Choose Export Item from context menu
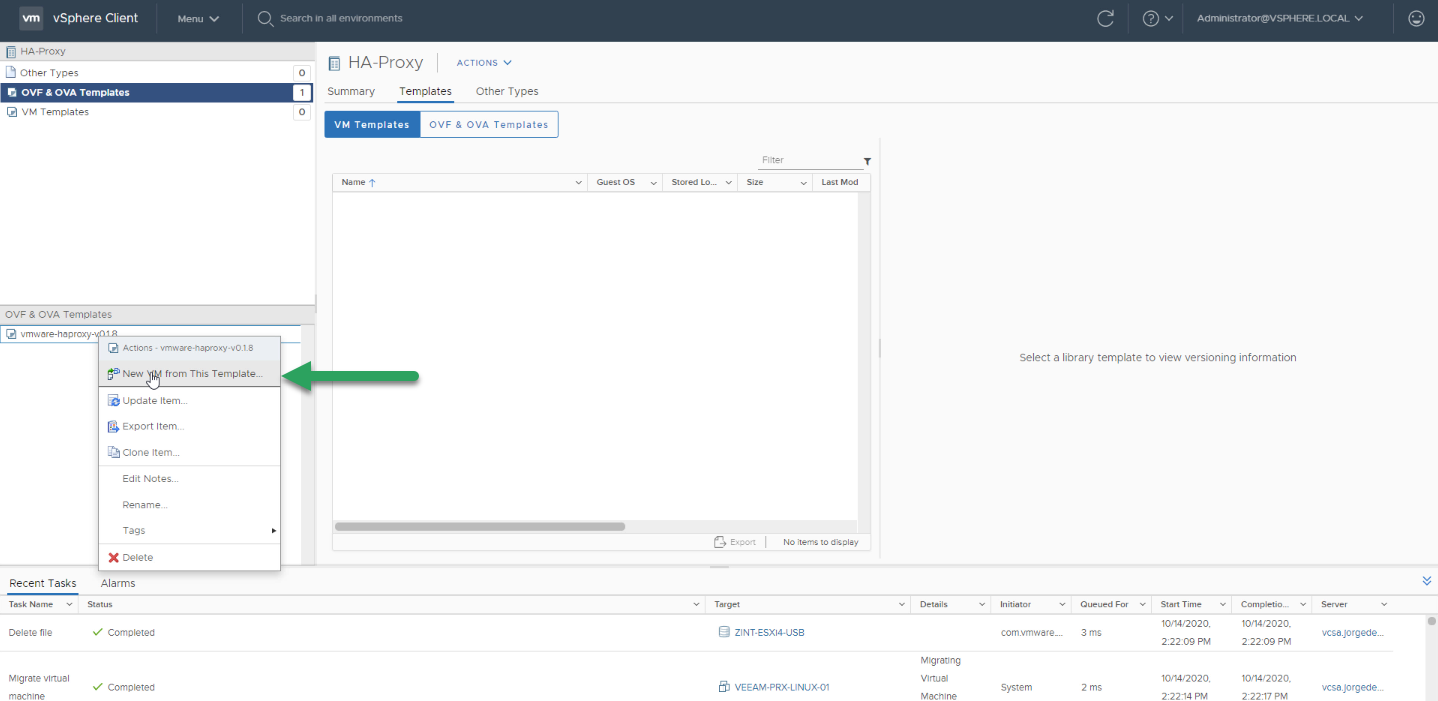 (189, 426)
